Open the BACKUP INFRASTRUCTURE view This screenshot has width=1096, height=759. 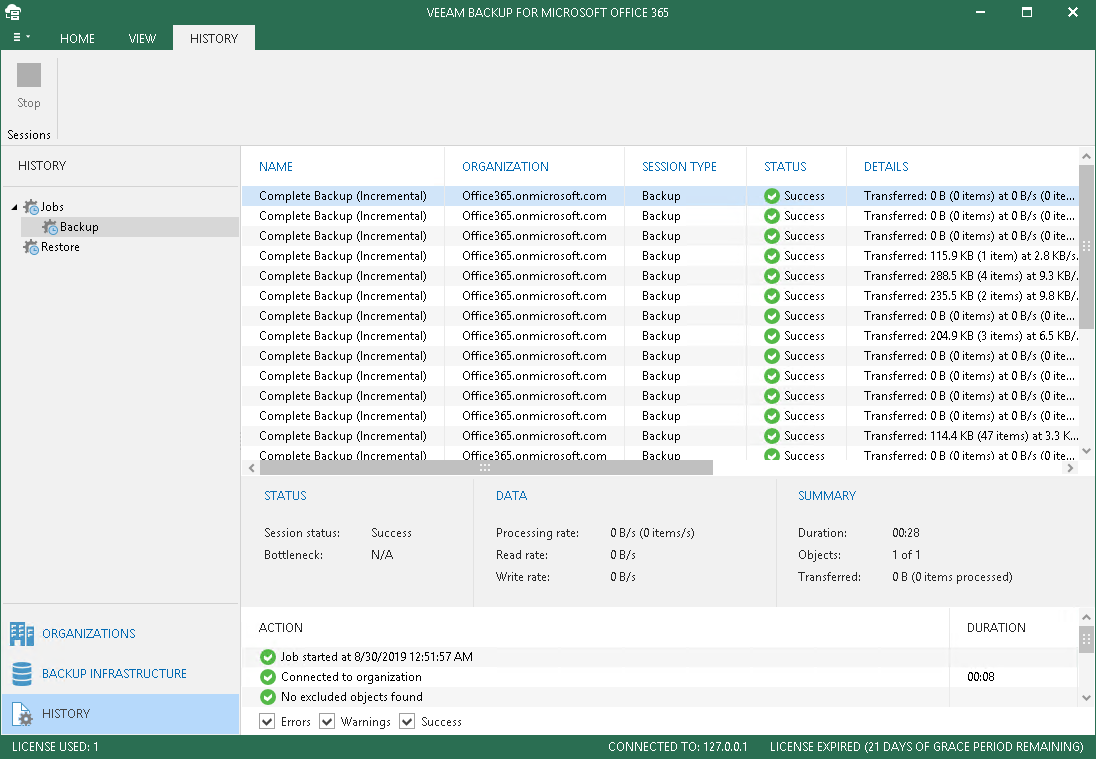click(x=114, y=674)
